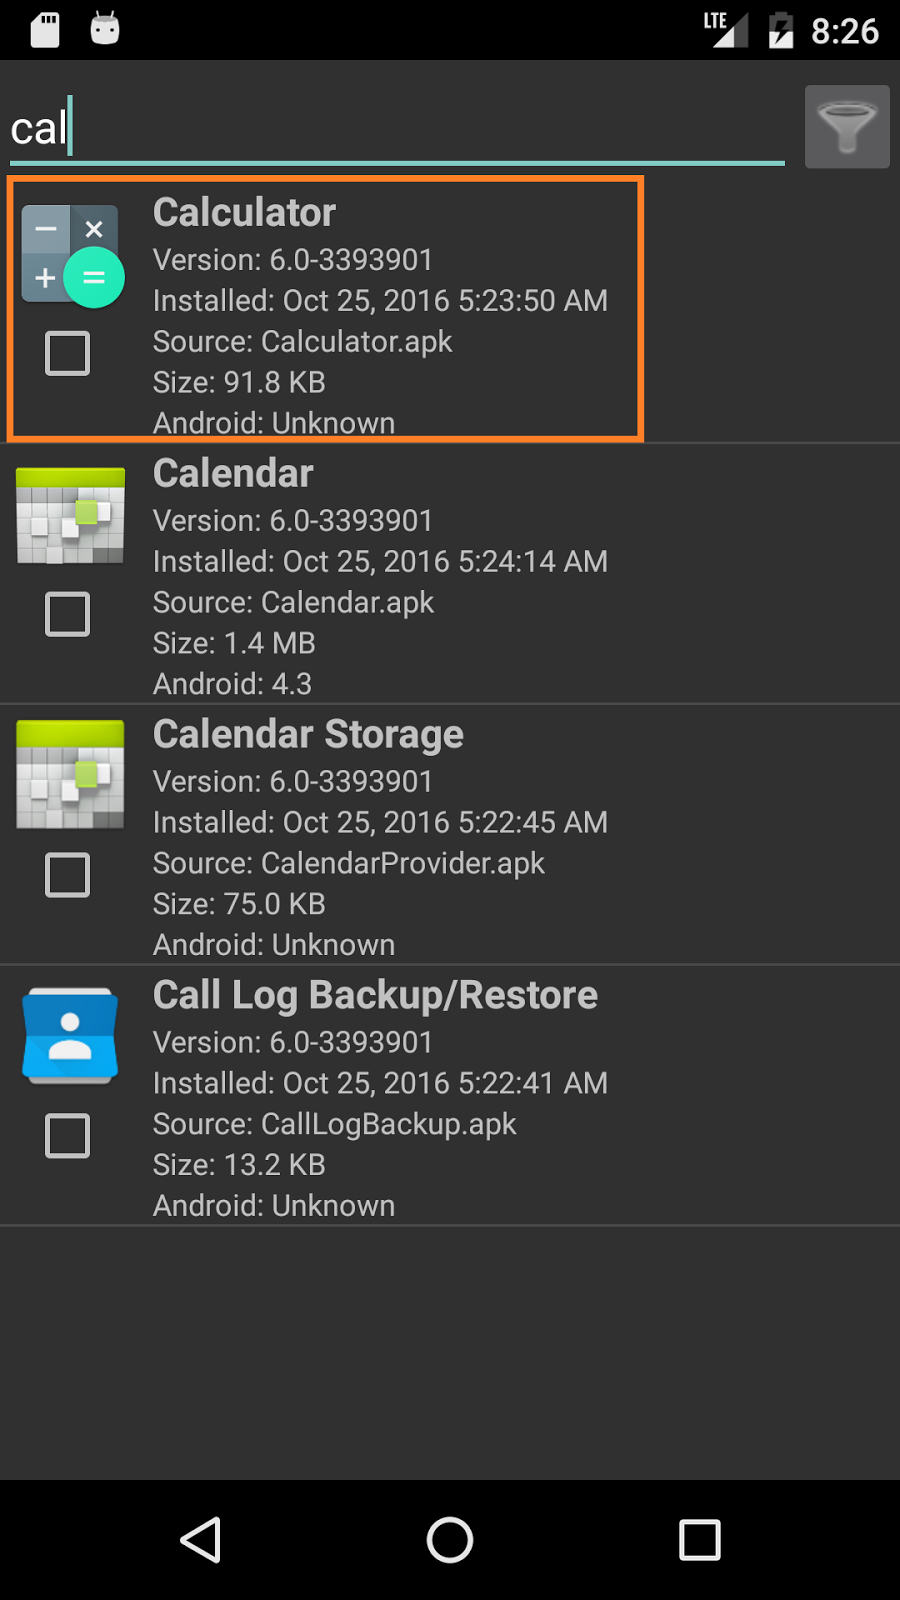
Task: Check the Calendar checkbox
Action: [x=67, y=614]
